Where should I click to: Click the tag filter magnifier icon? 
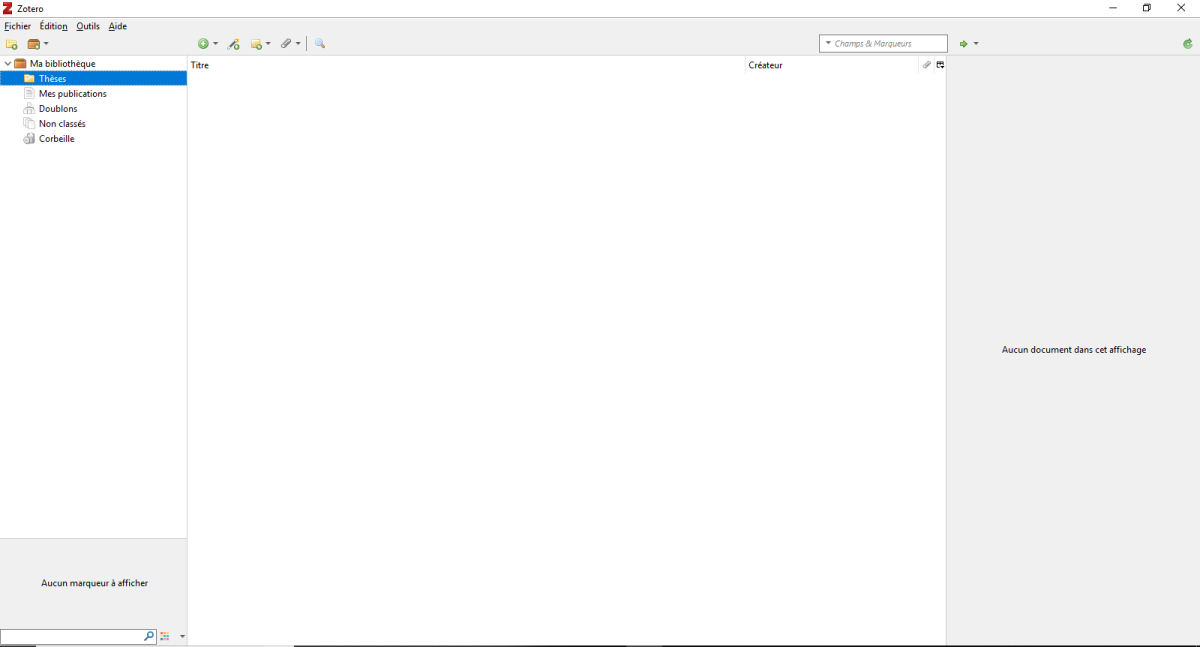point(149,636)
